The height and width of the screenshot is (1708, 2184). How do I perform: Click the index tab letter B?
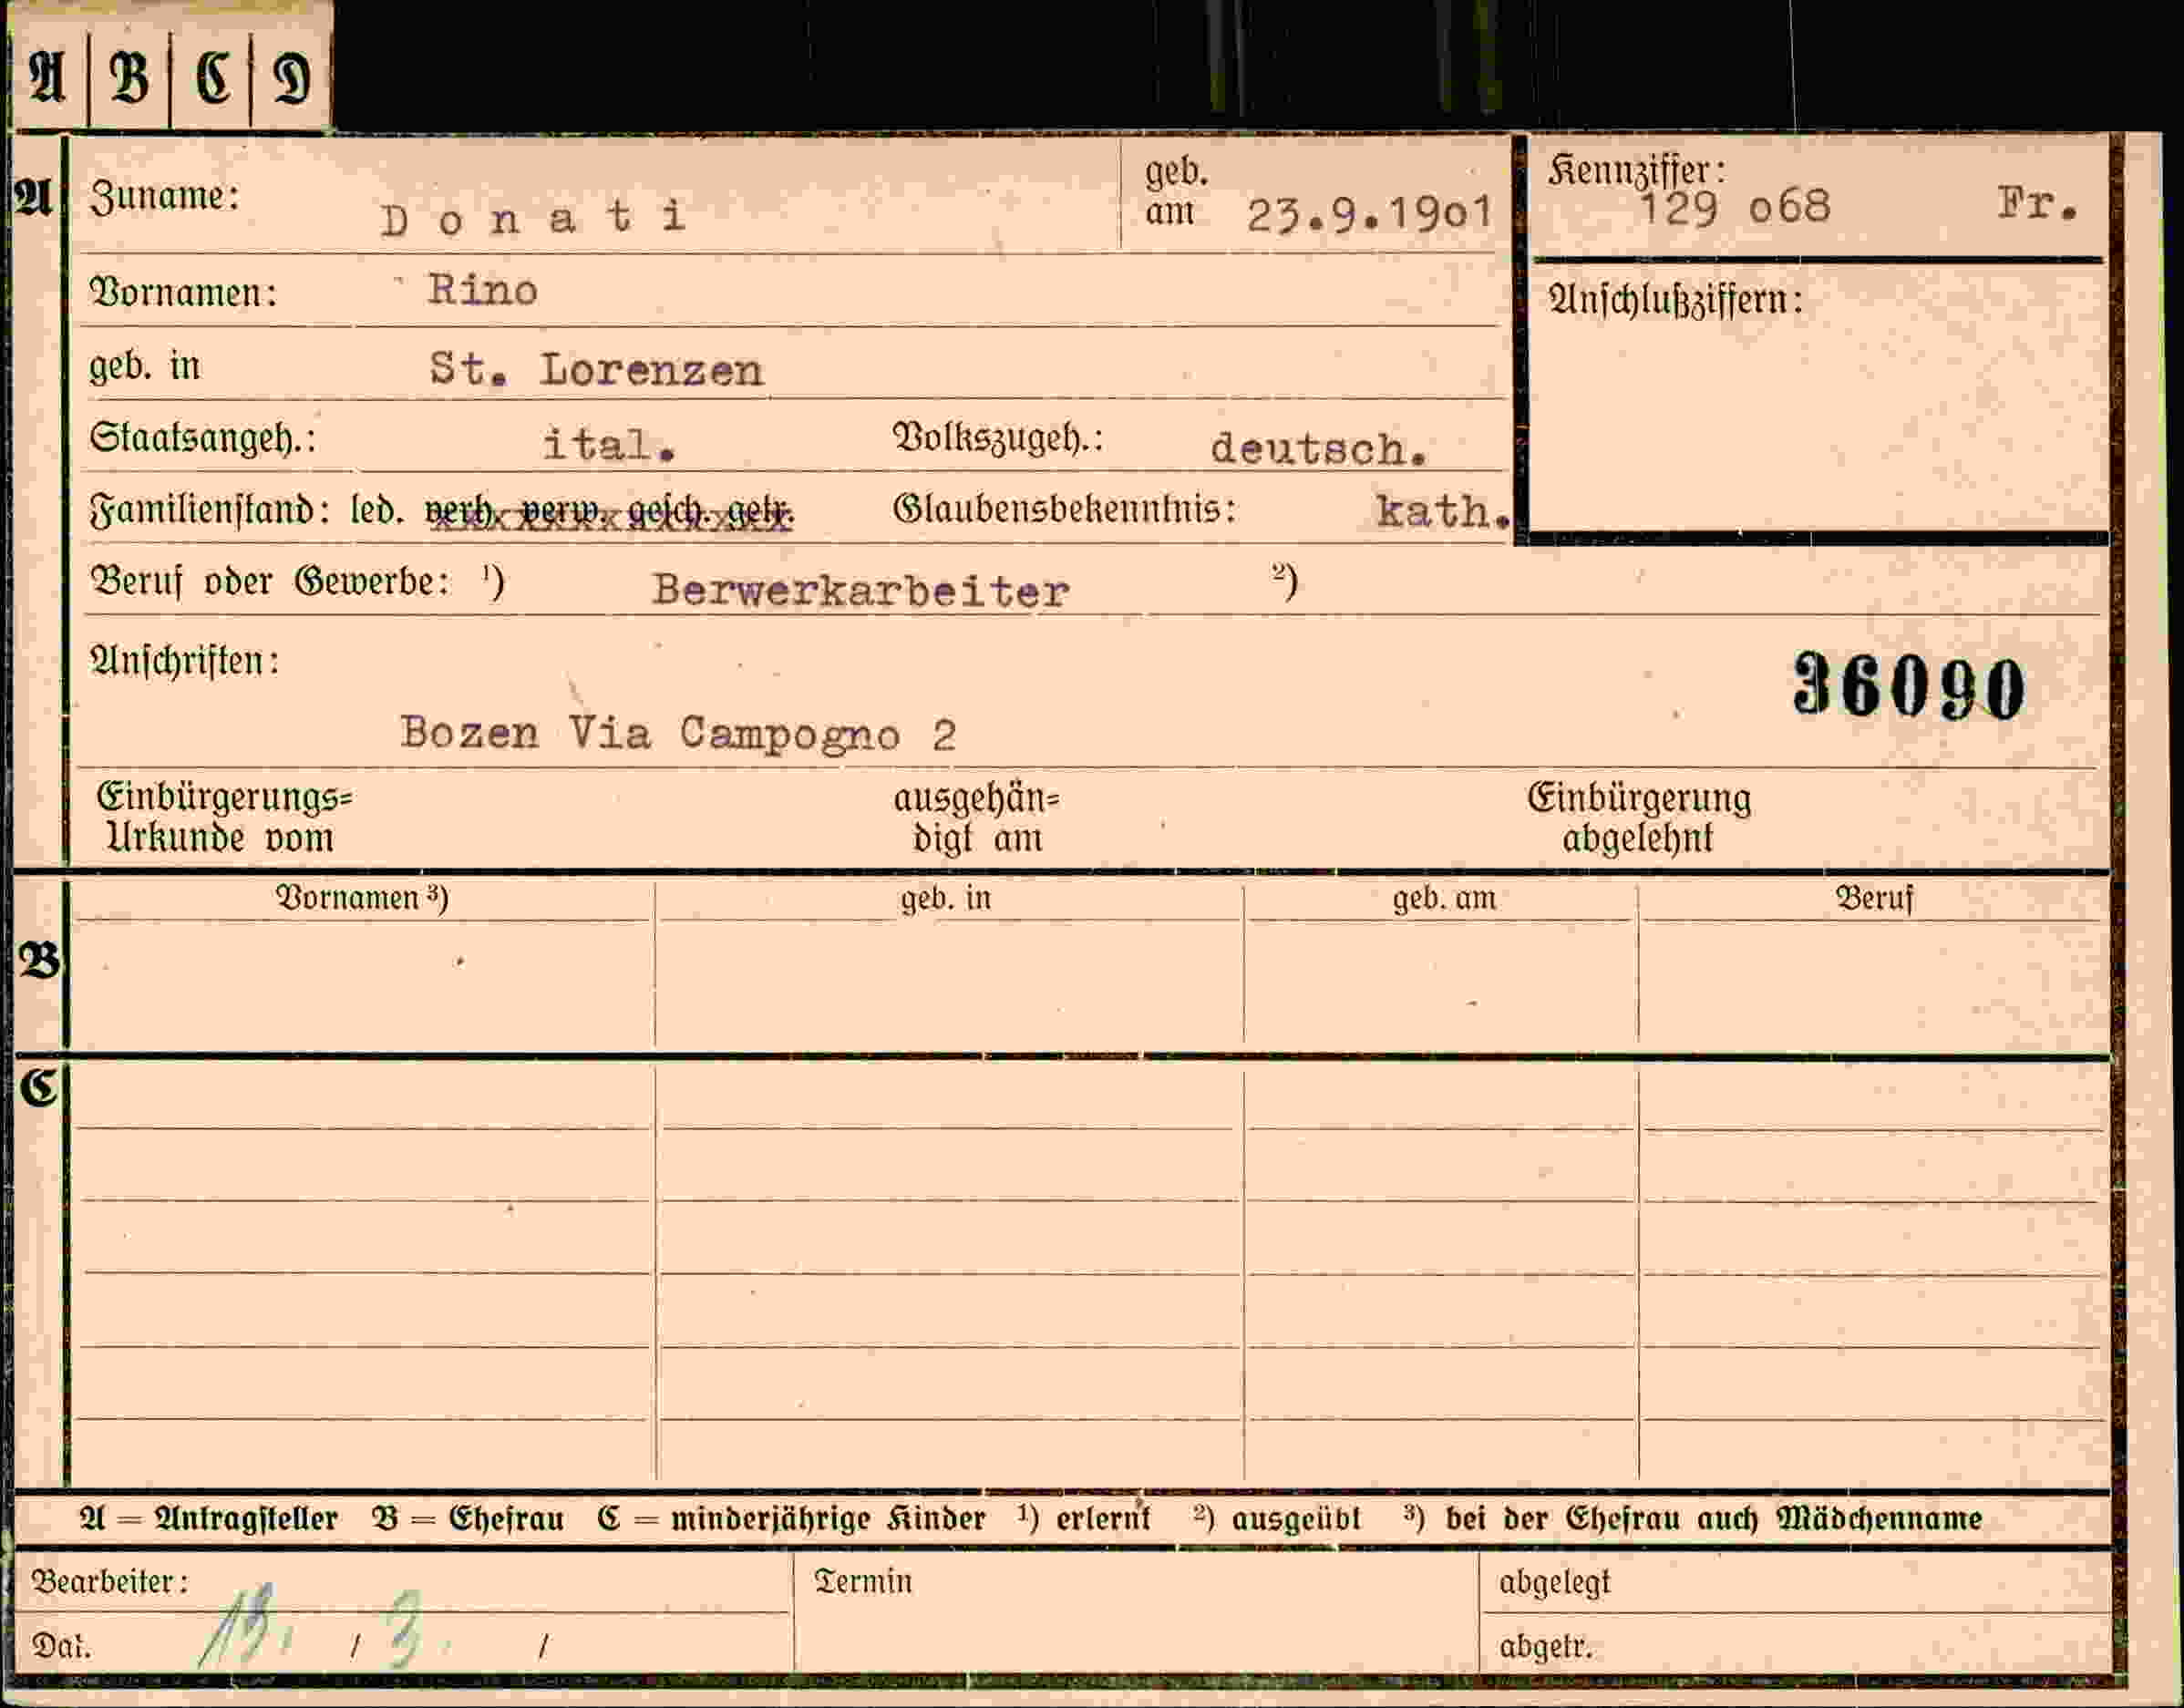click(129, 78)
